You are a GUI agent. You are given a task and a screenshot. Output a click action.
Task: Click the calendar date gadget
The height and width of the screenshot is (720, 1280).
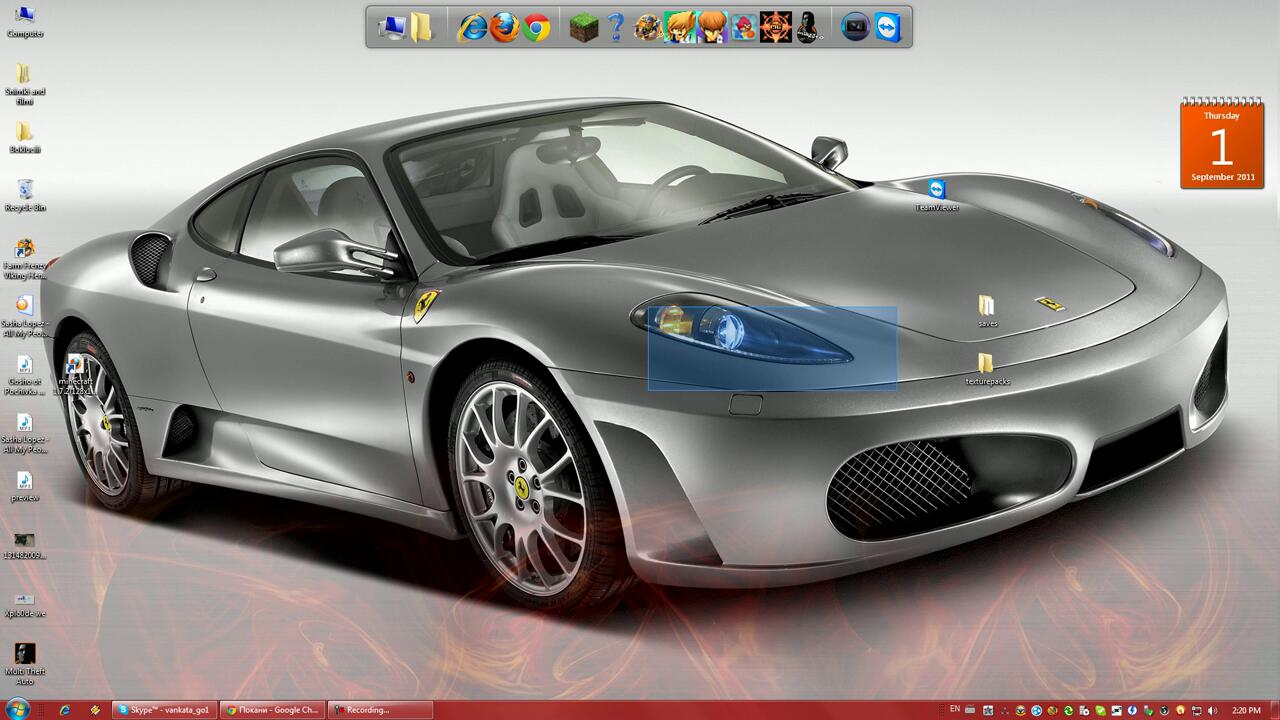point(1221,146)
